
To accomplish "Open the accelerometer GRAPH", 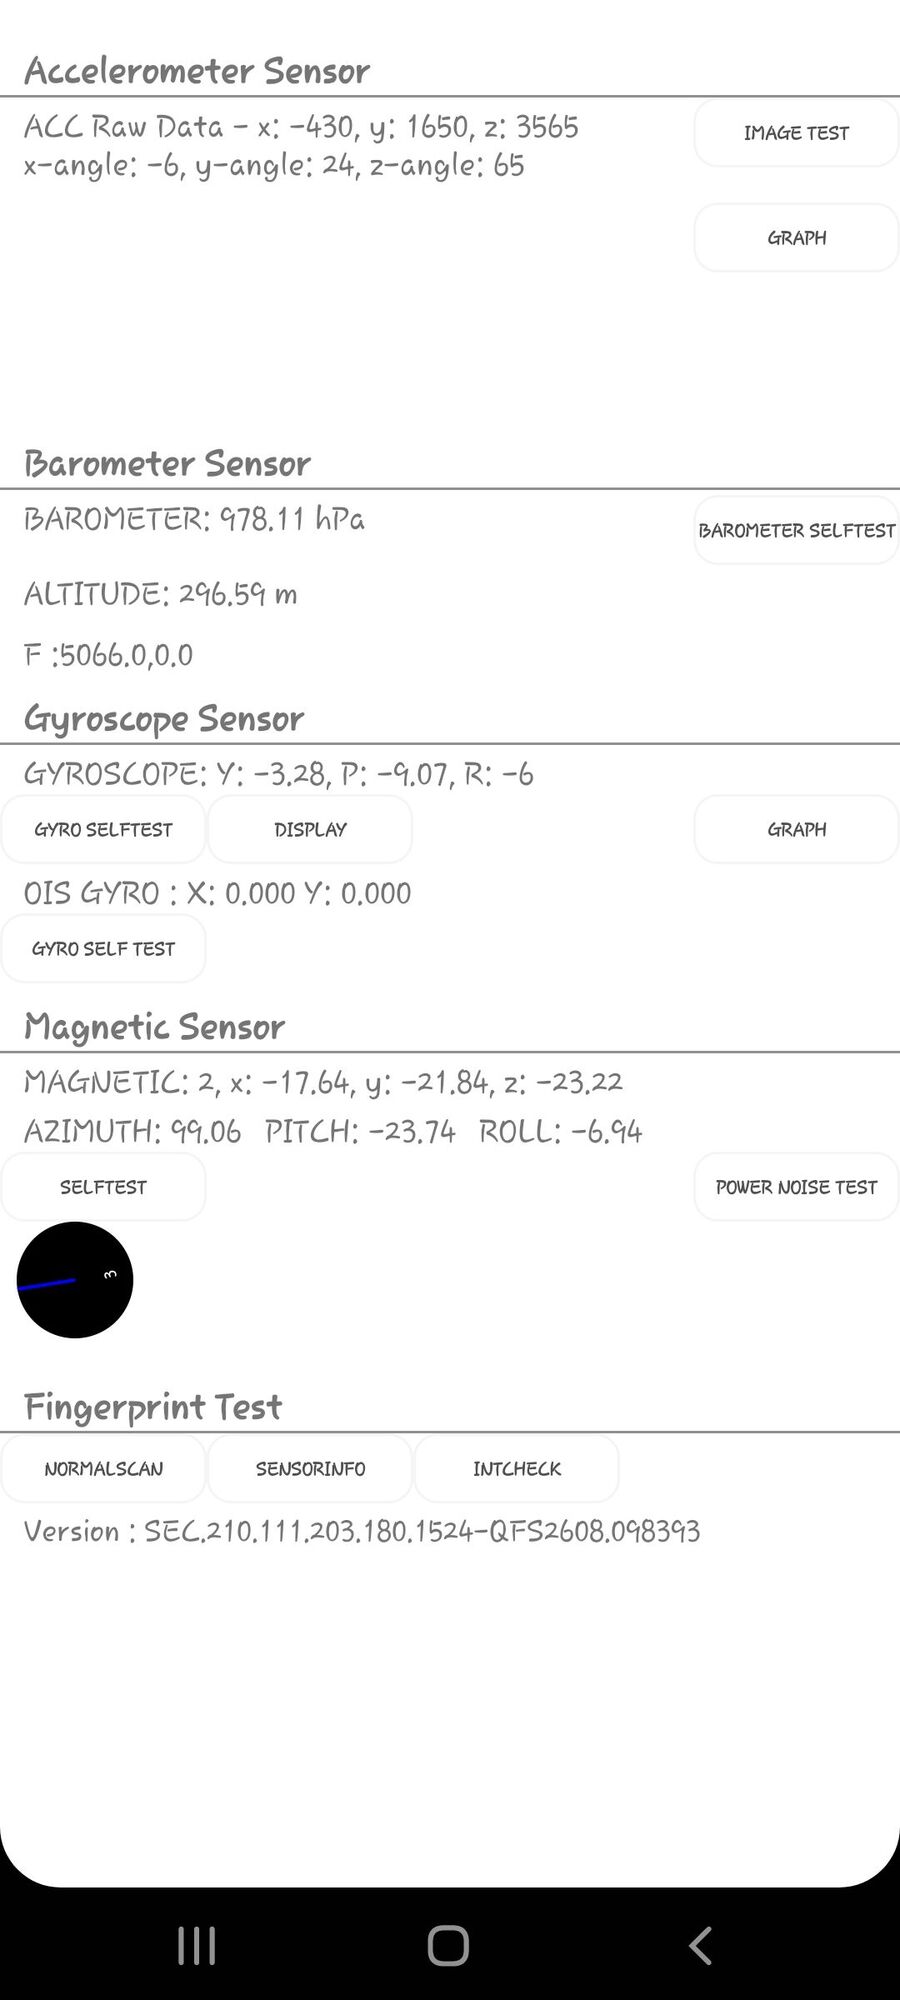I will 796,238.
